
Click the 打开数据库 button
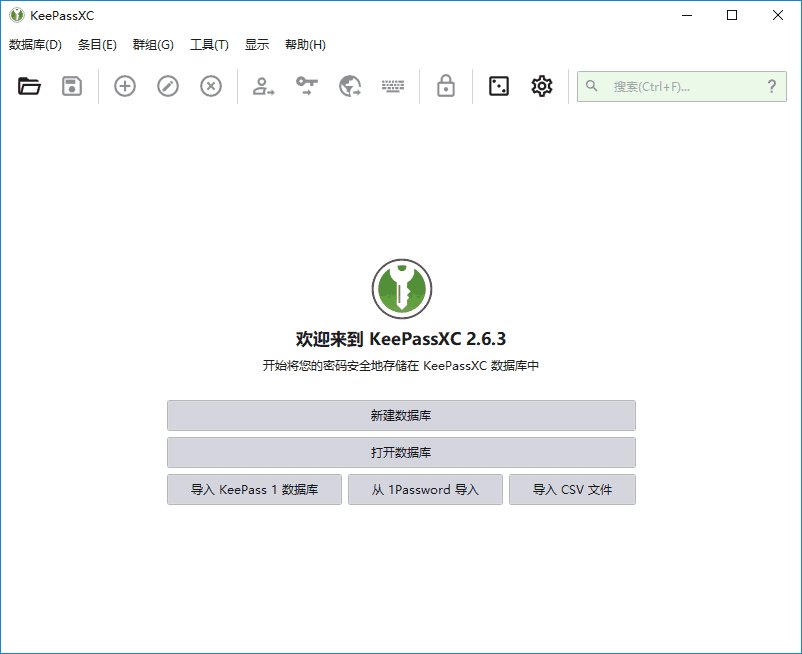(401, 452)
